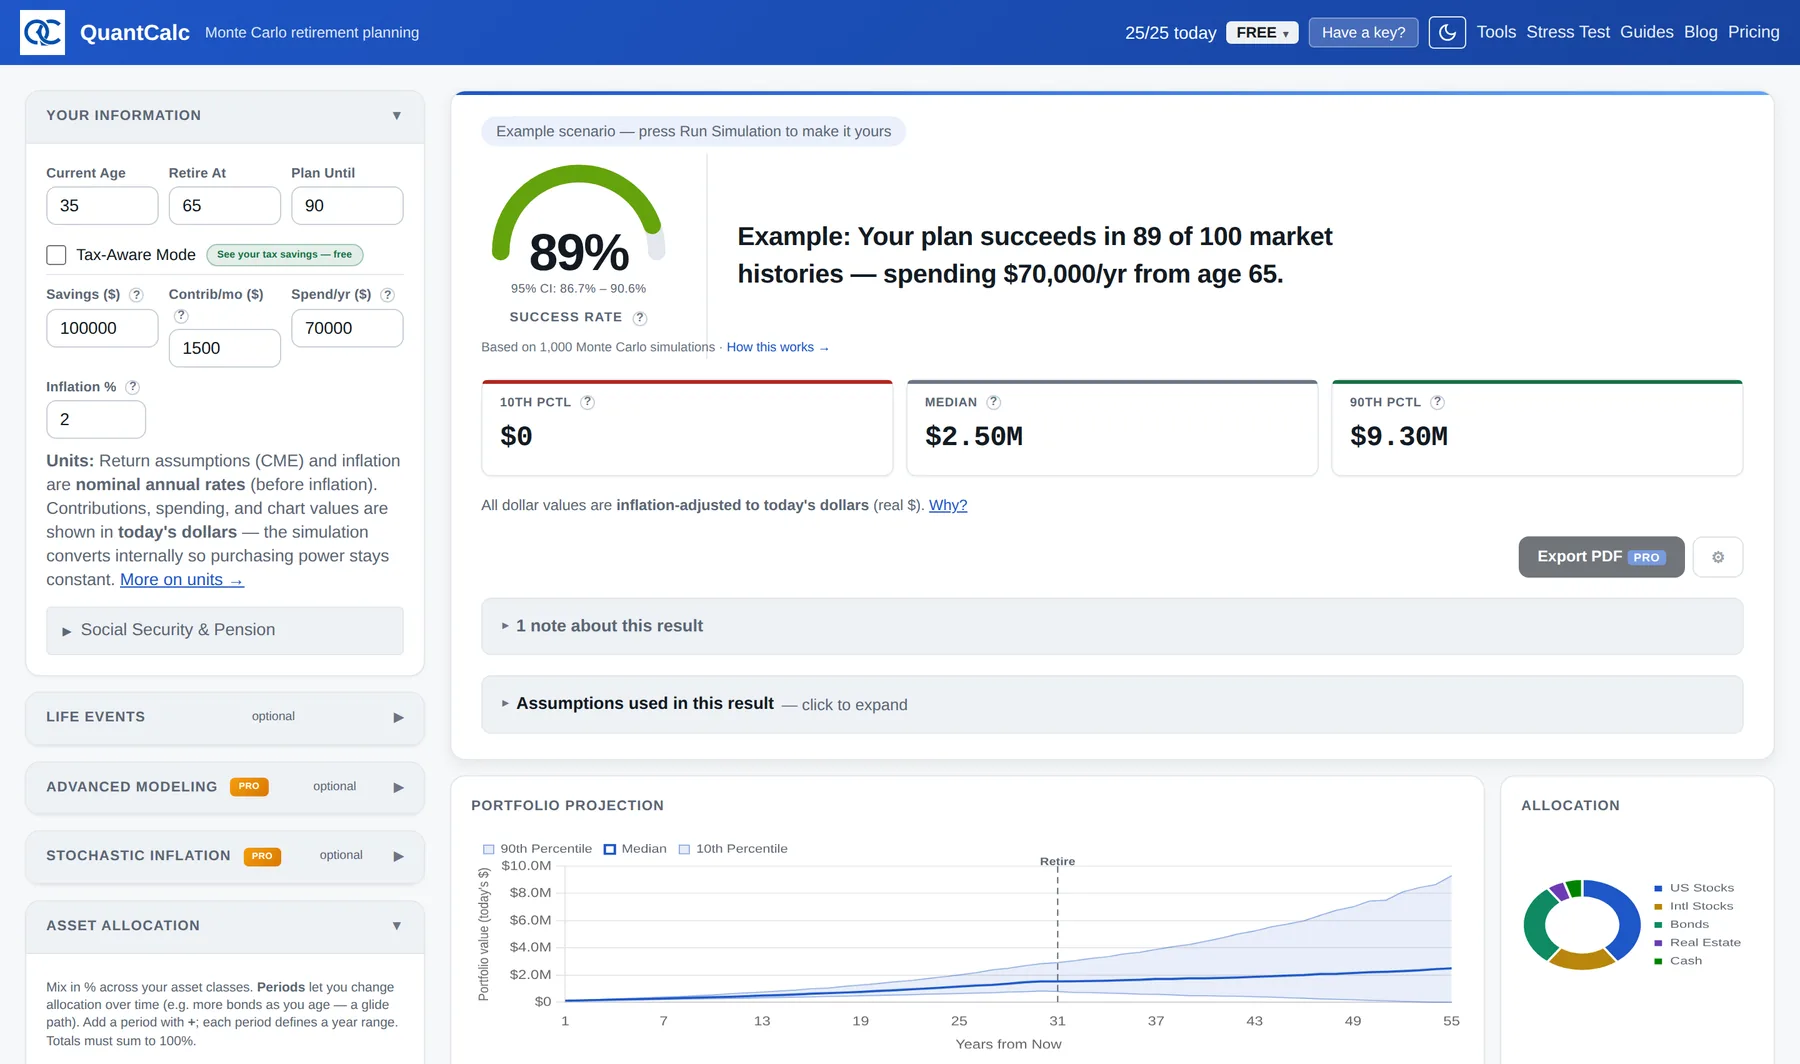Click the Contrib/mo amount field

(x=224, y=348)
